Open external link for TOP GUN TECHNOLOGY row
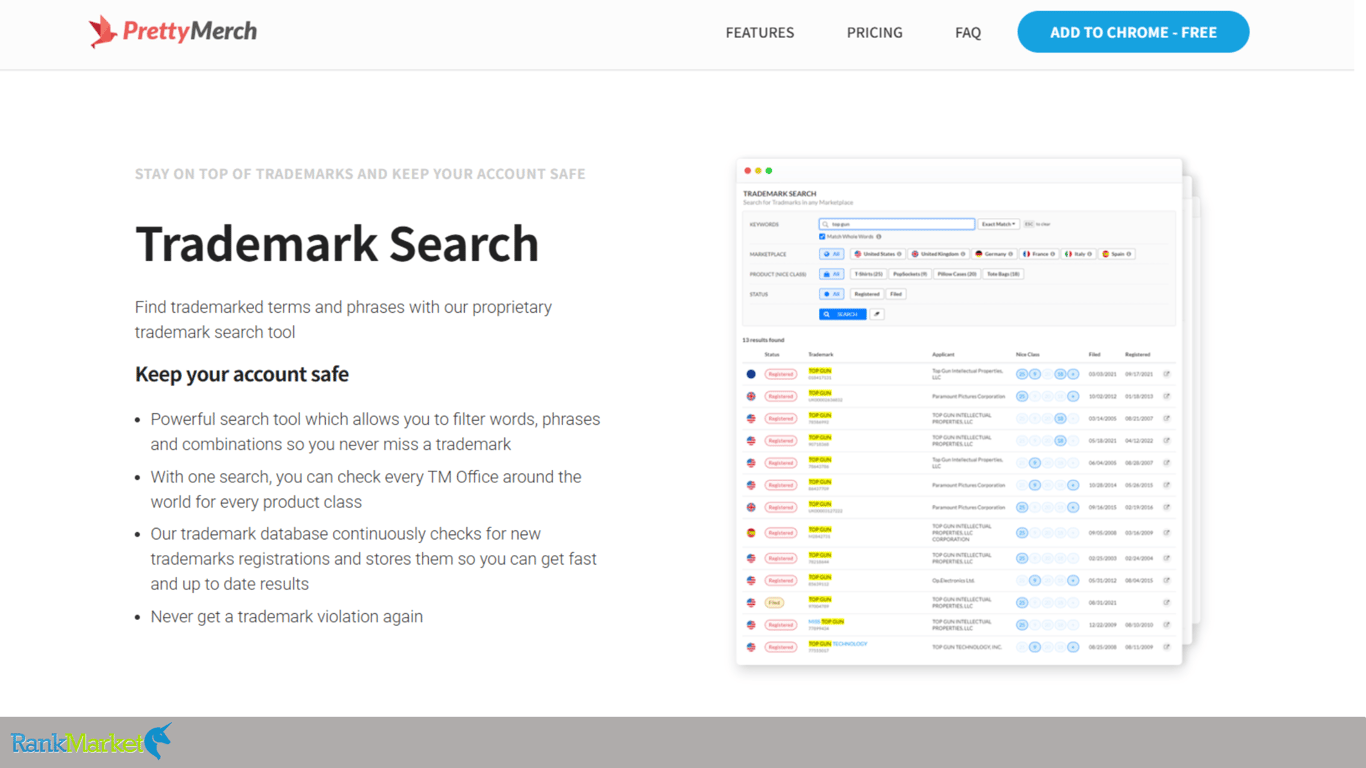Viewport: 1366px width, 768px height. [x=1166, y=647]
